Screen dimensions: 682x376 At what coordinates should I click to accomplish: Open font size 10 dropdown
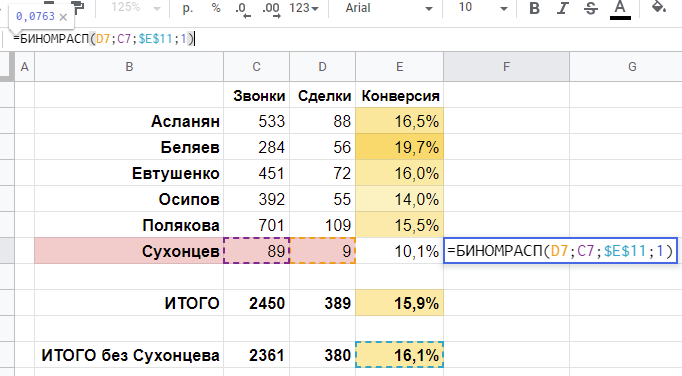(482, 8)
